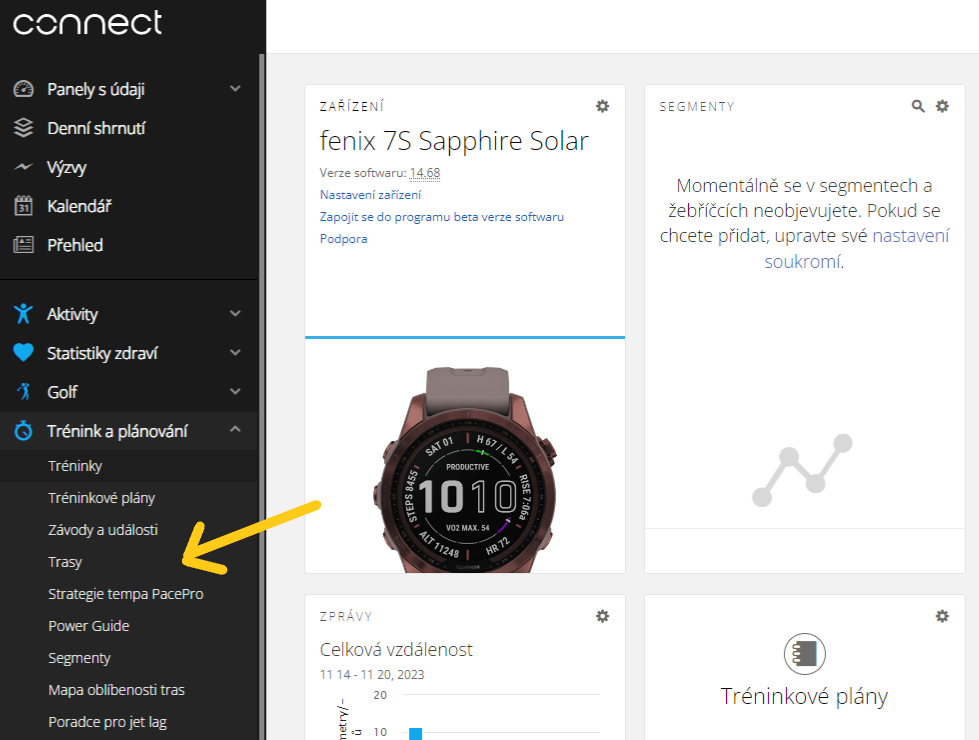
Task: Select Závody a události submenu item
Action: pyautogui.click(x=103, y=530)
